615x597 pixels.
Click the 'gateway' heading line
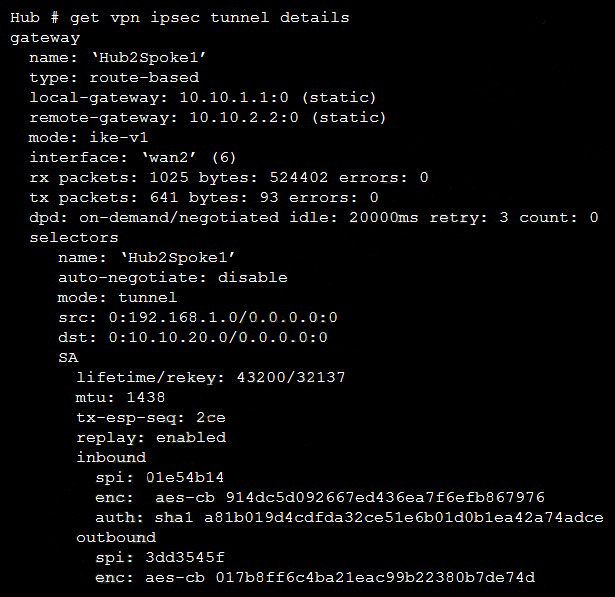point(44,37)
